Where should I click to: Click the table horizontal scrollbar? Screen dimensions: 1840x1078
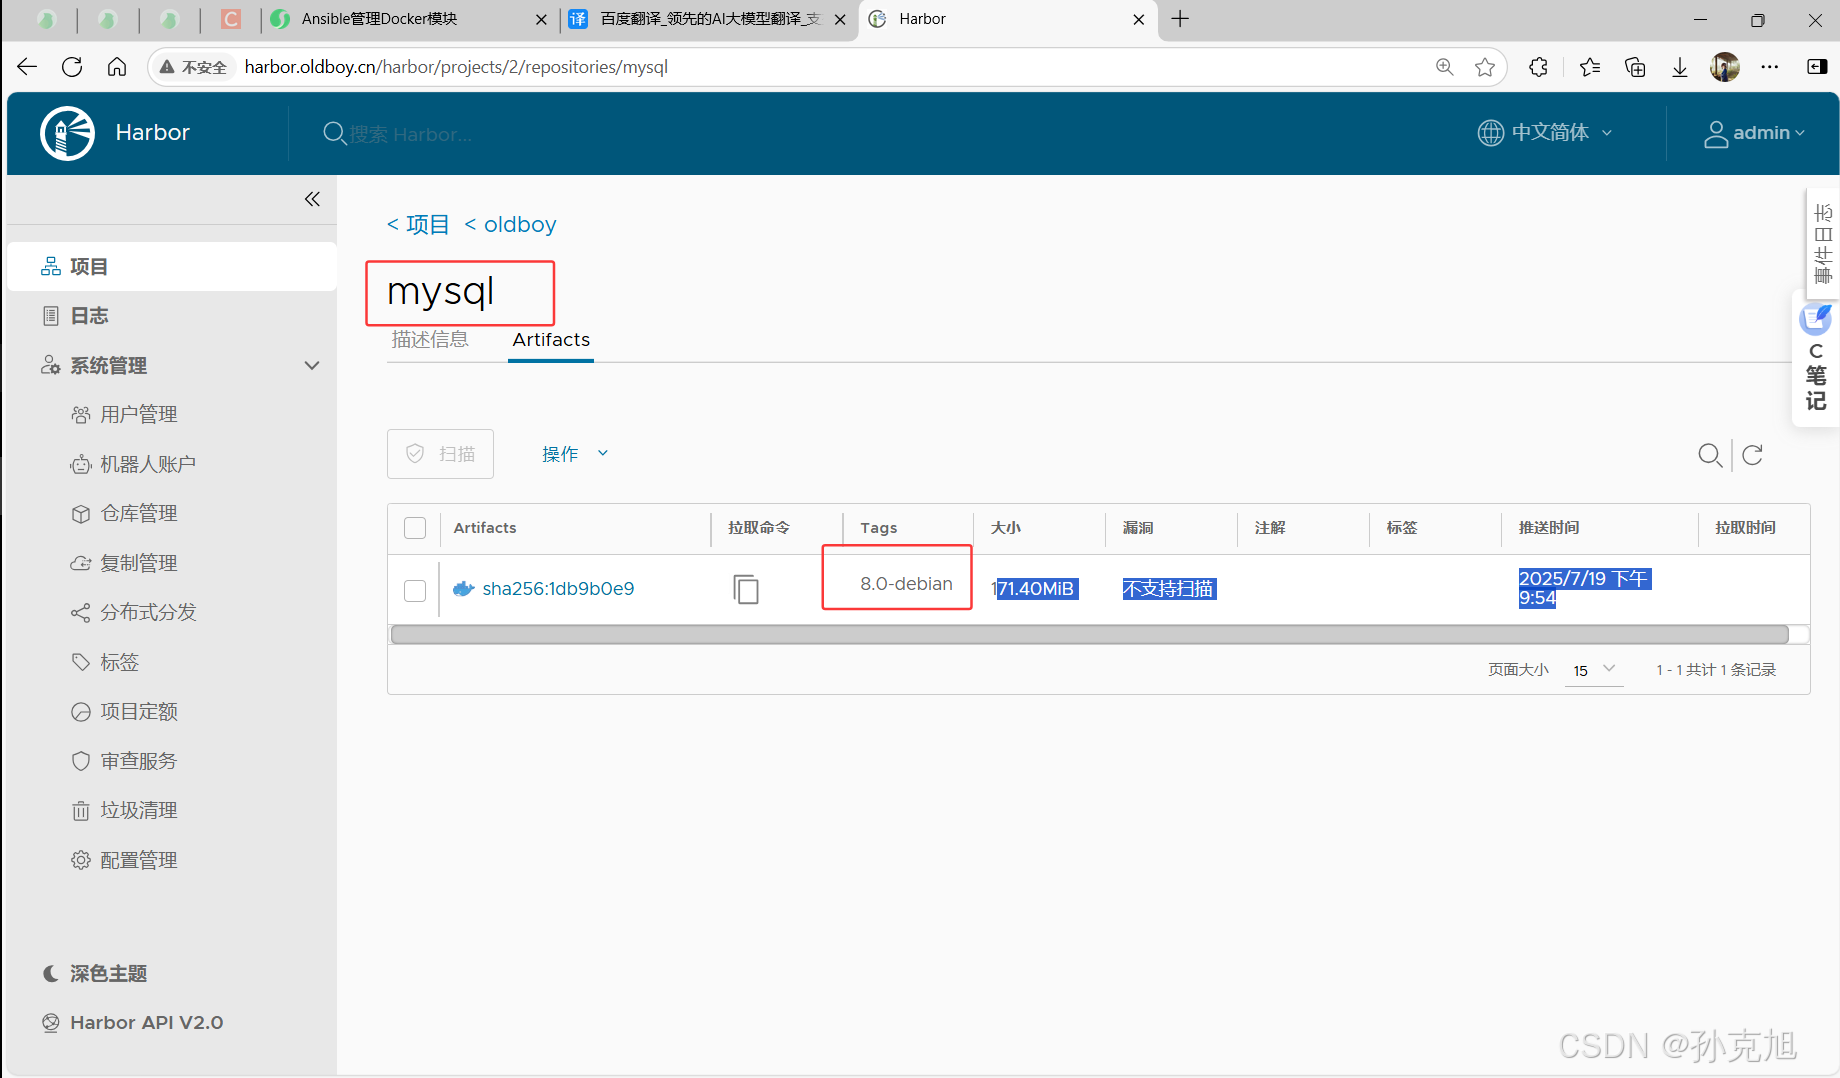(1089, 635)
